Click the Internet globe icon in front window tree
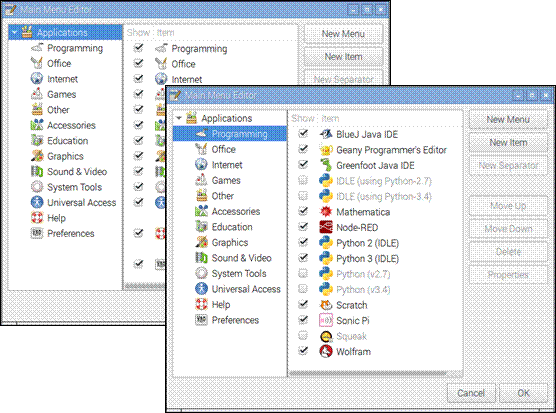This screenshot has height=413, width=556. [x=201, y=164]
